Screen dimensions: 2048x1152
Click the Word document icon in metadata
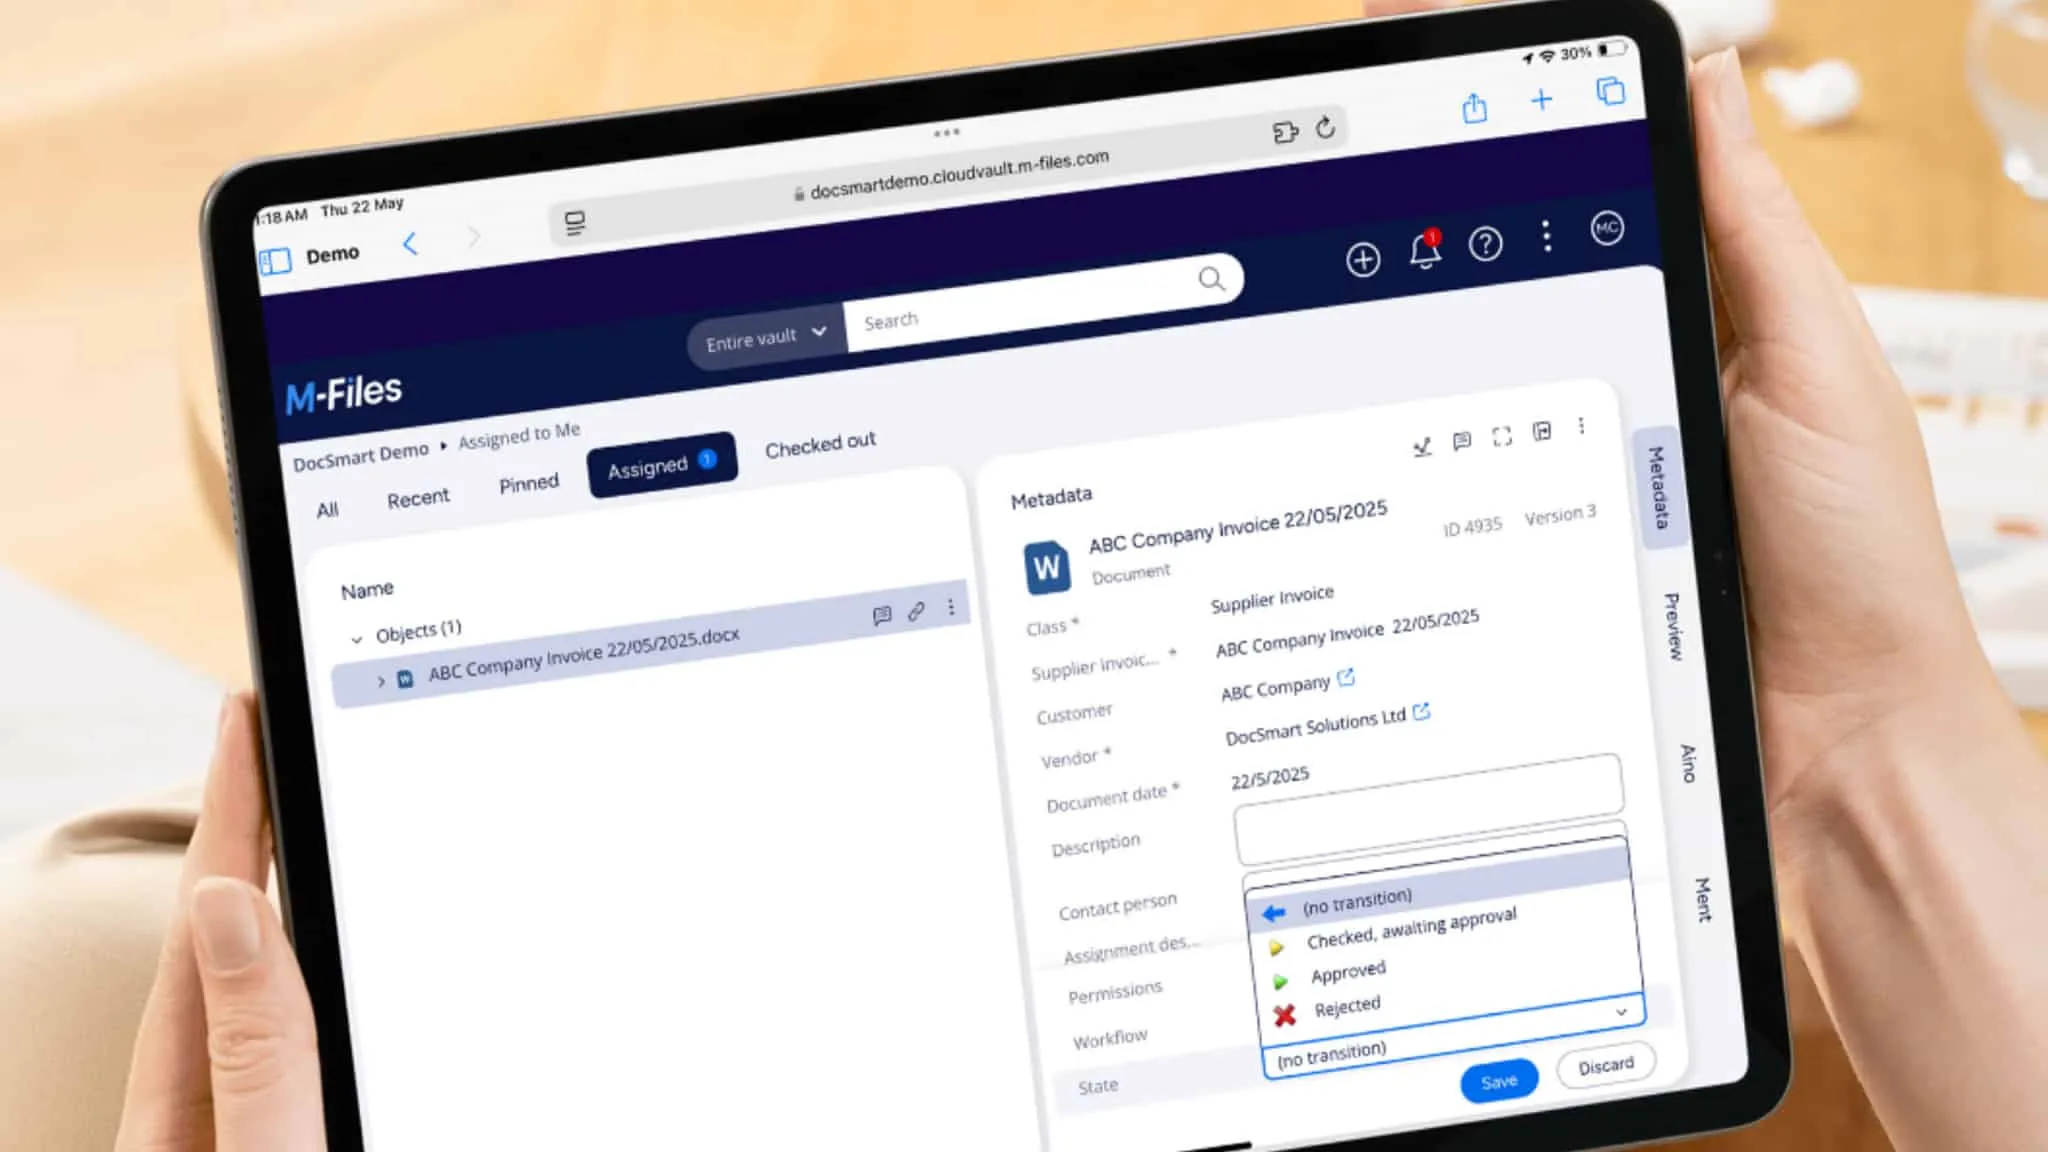(x=1046, y=567)
